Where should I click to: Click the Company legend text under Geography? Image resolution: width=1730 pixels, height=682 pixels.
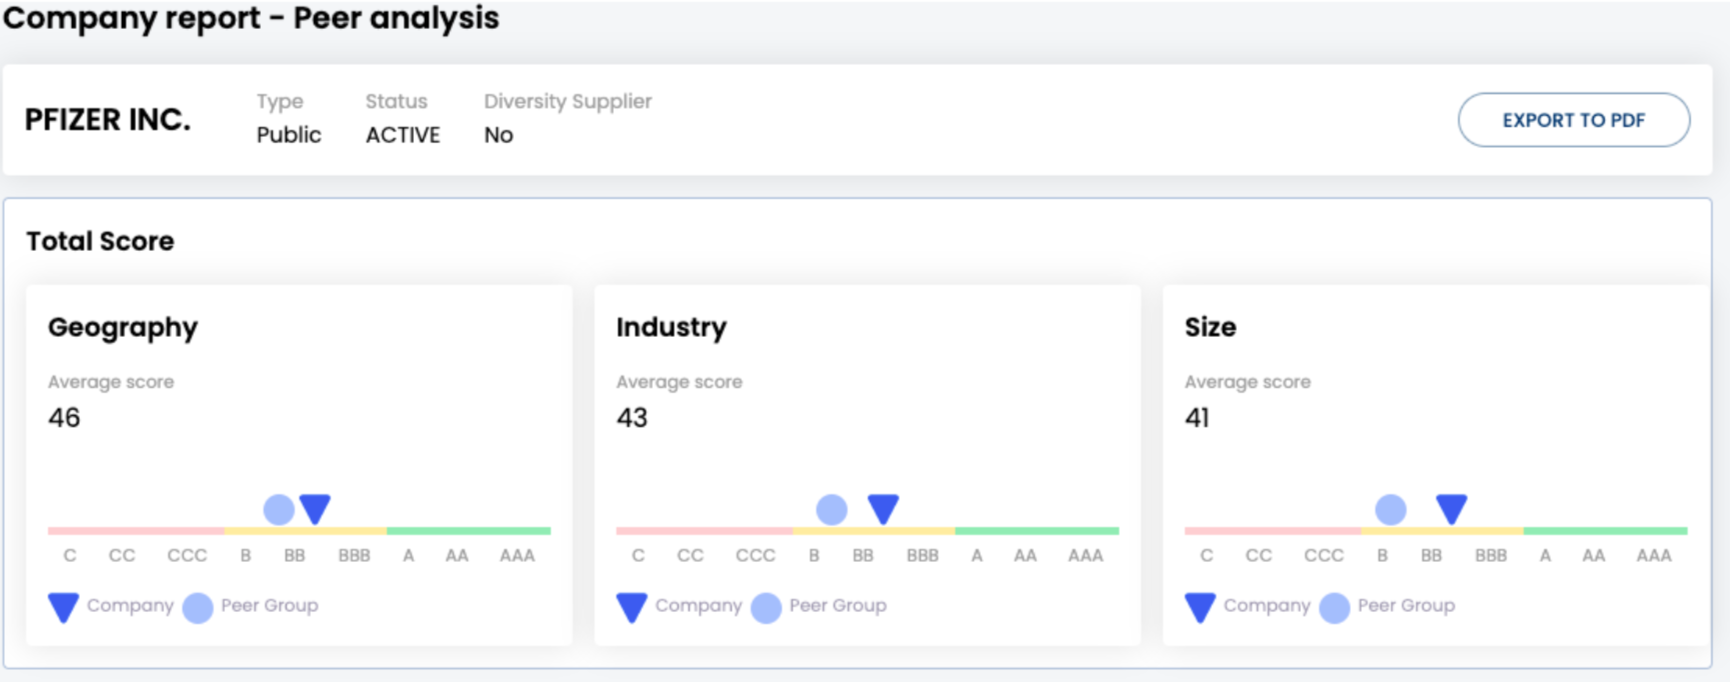click(x=130, y=606)
